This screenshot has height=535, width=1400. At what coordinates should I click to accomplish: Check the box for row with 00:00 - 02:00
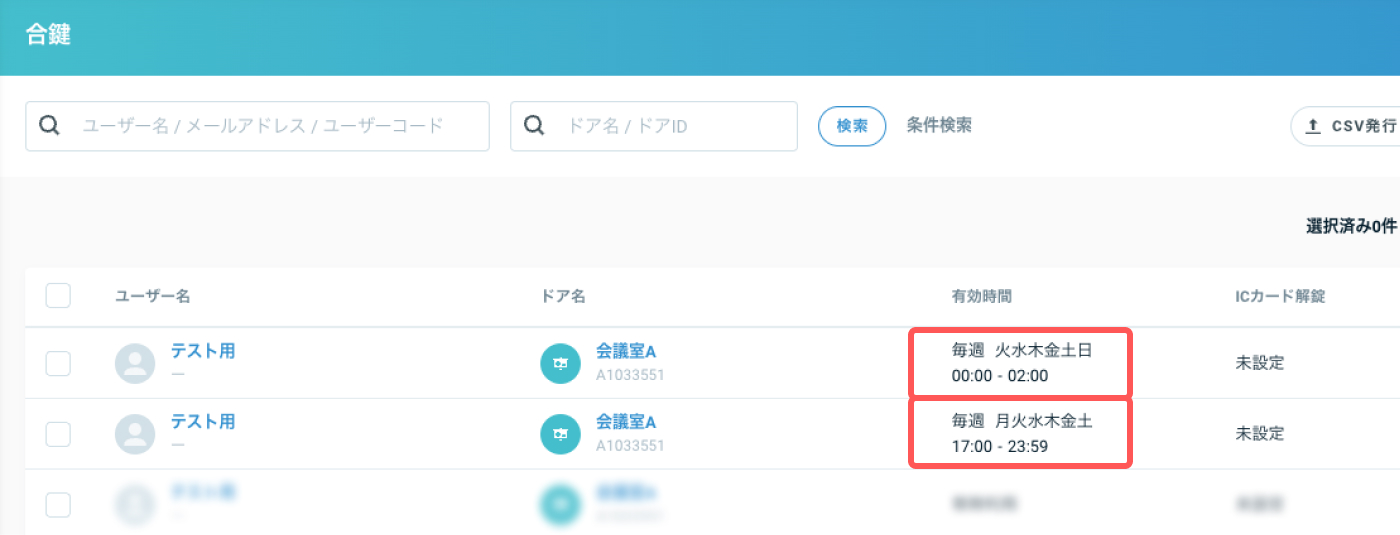tap(58, 363)
